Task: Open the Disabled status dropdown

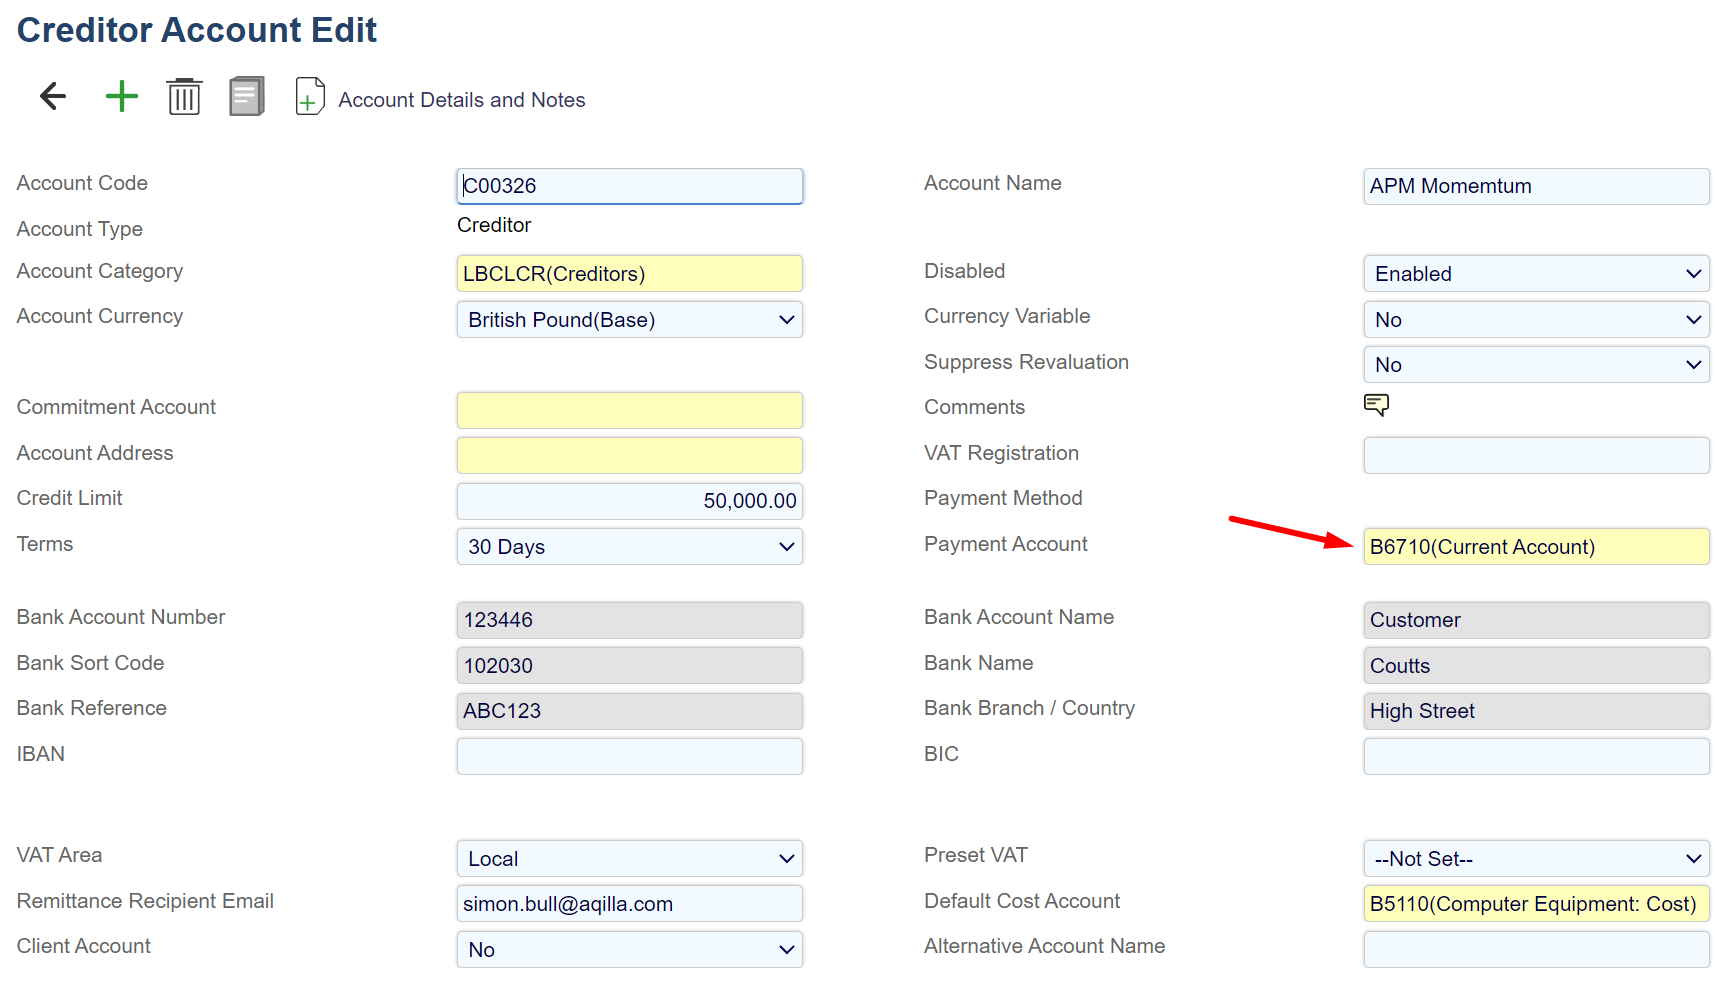Action: [1535, 274]
